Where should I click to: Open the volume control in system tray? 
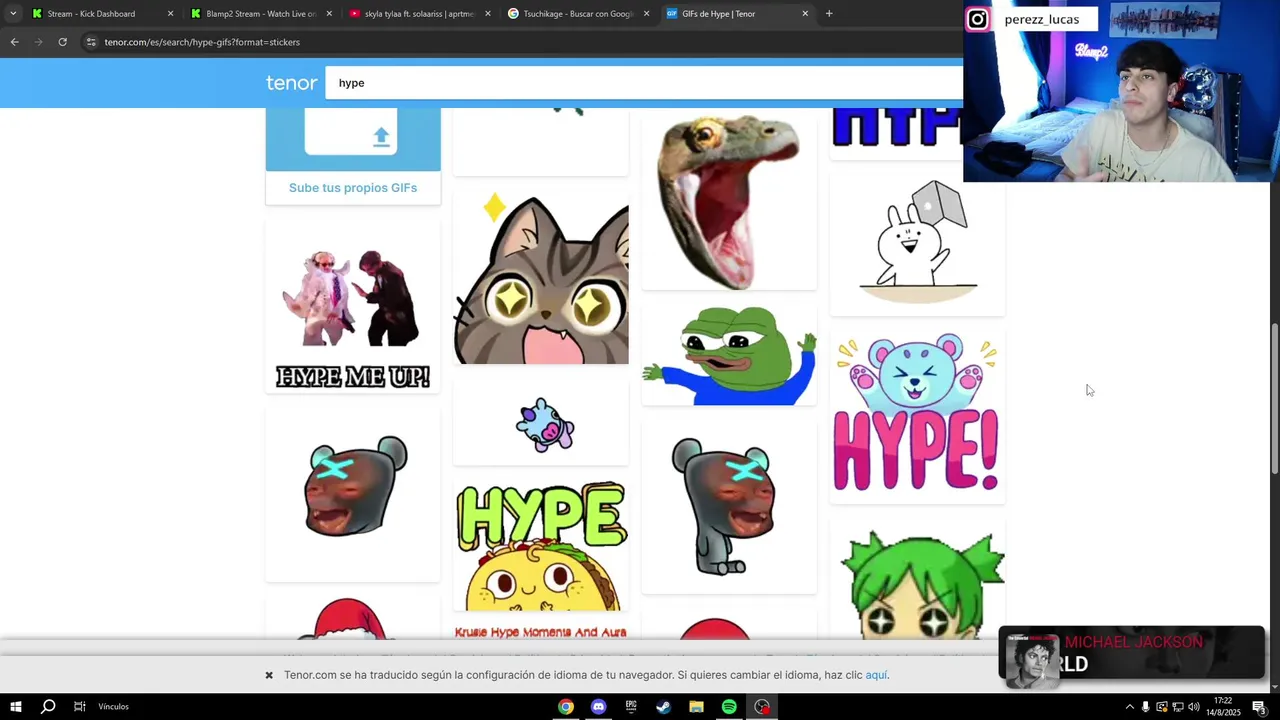point(1193,707)
